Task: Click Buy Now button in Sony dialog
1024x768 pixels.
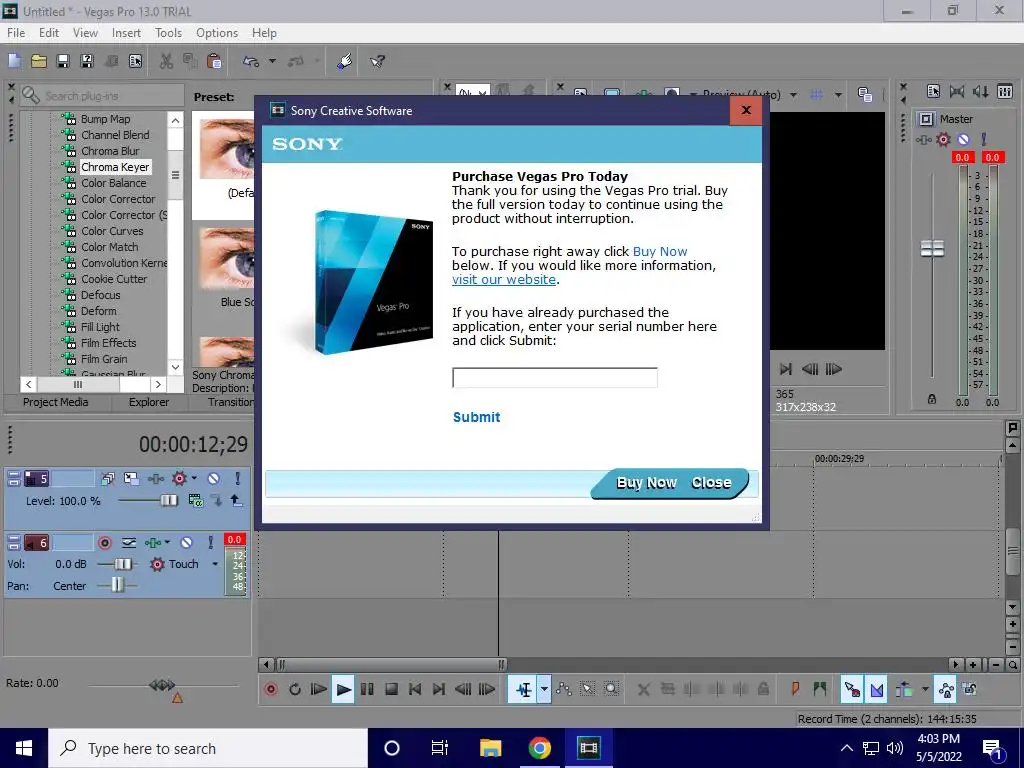Action: 647,483
